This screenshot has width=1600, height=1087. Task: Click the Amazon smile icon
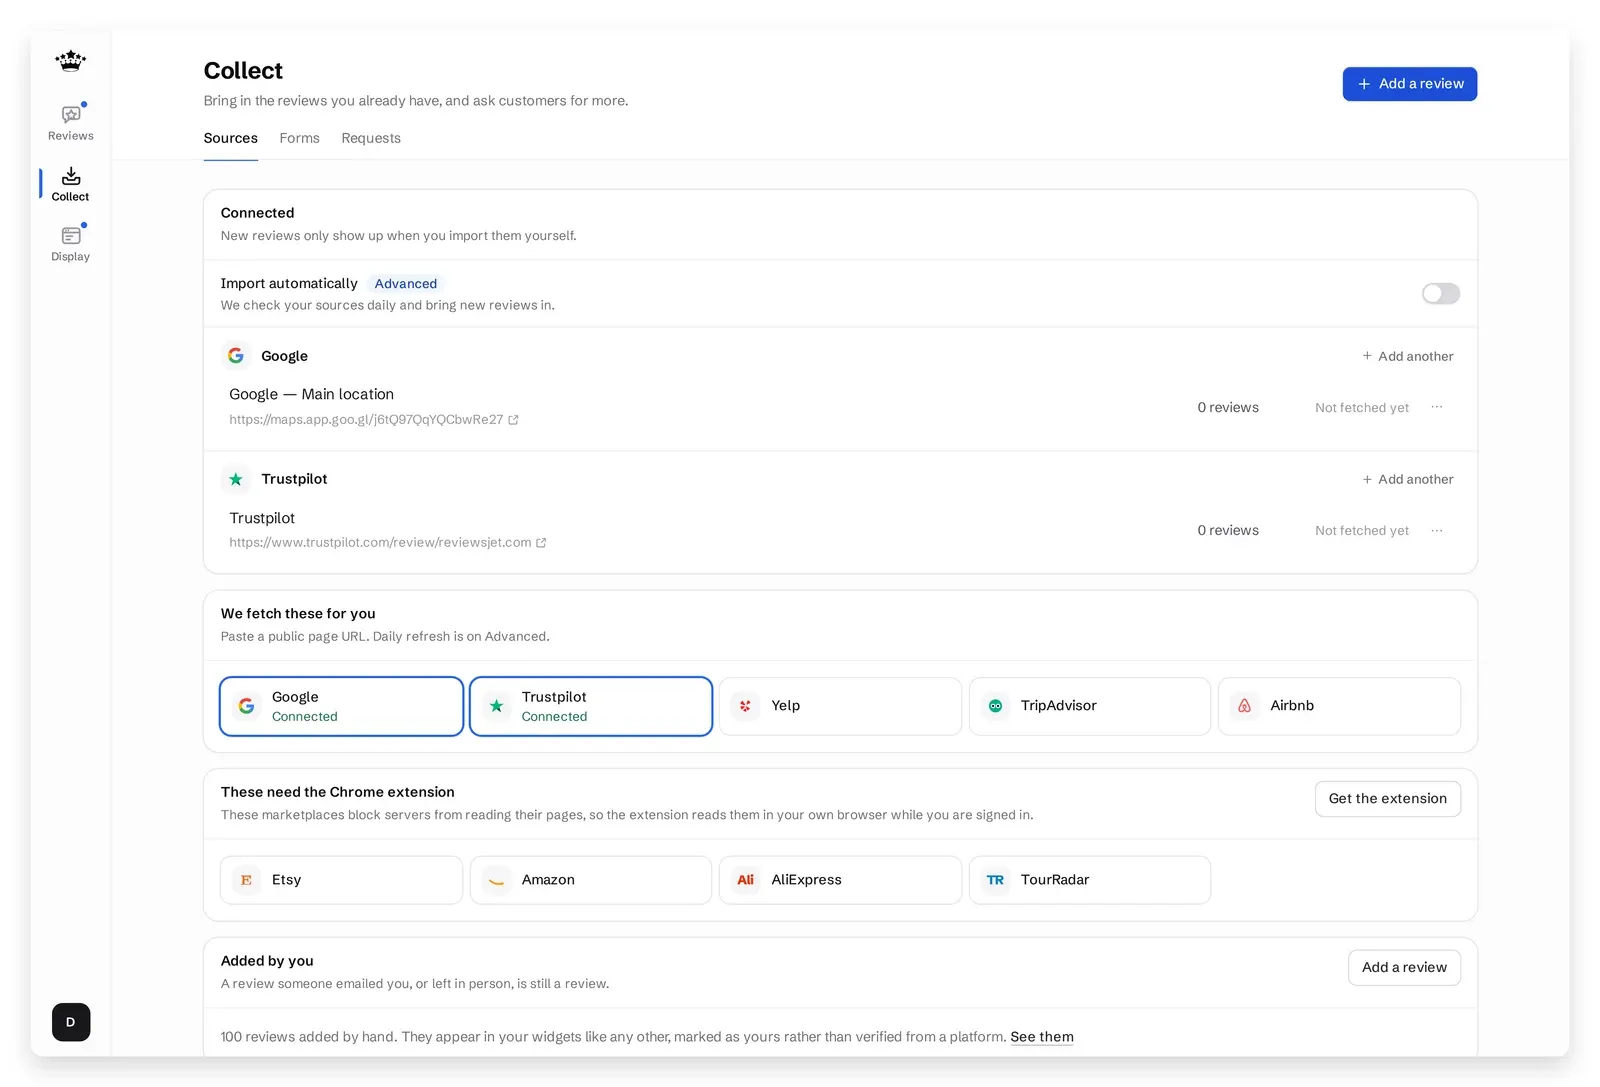click(x=496, y=880)
